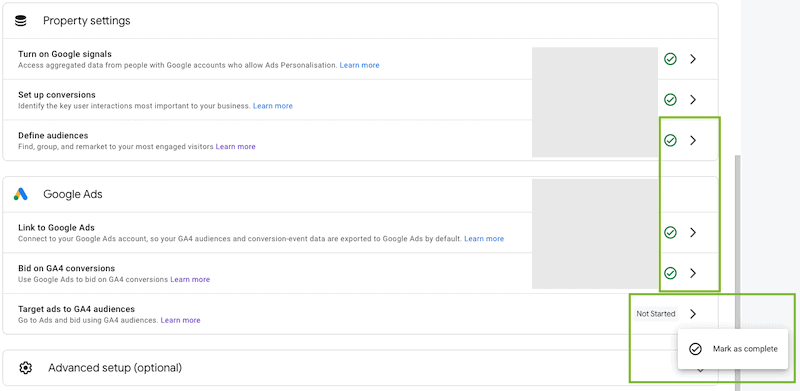Open the Define audiences chevron
This screenshot has width=800, height=391.
pyautogui.click(x=693, y=140)
